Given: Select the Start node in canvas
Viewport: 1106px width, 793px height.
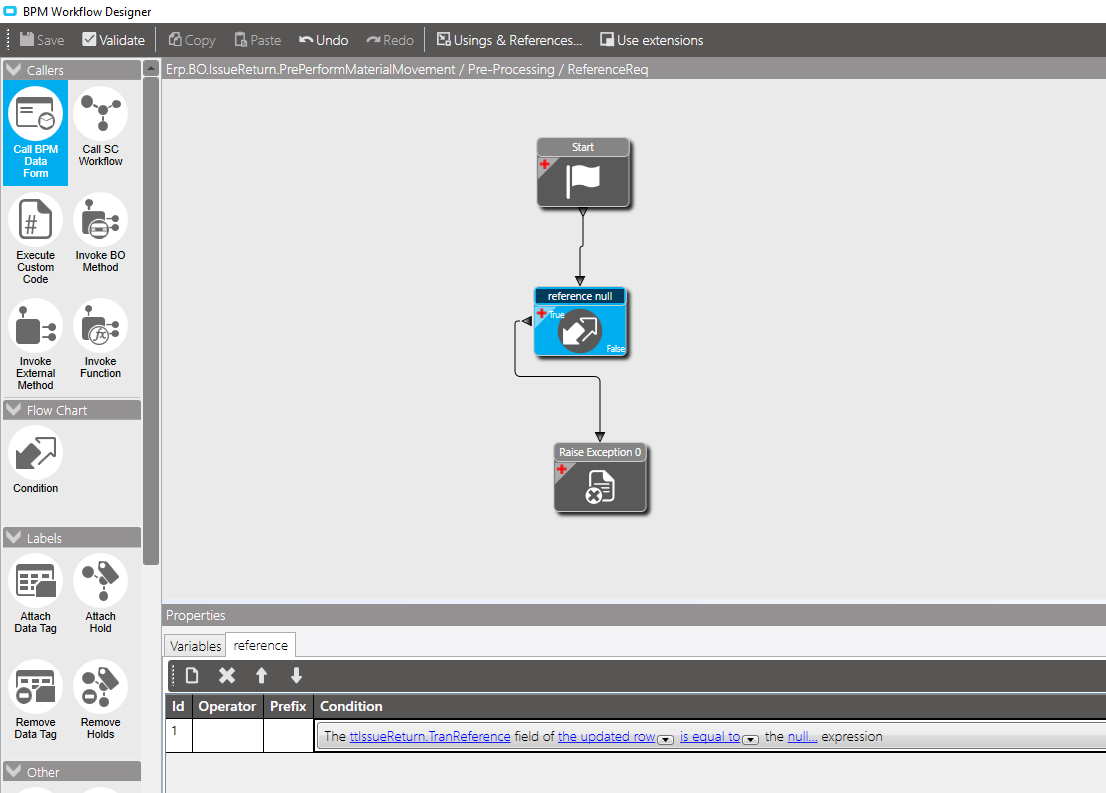Looking at the screenshot, I should pyautogui.click(x=583, y=173).
